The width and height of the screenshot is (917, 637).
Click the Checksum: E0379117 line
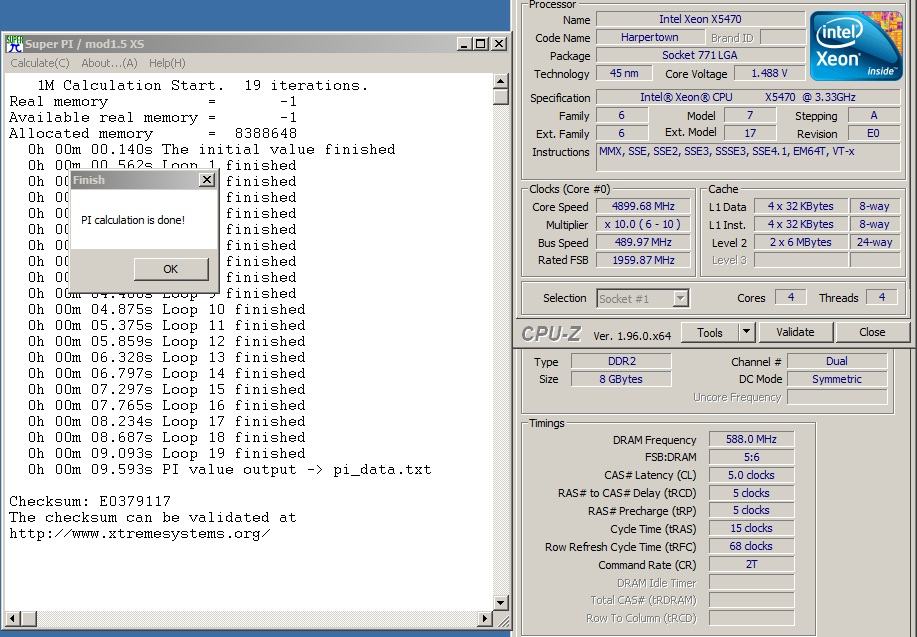[89, 501]
